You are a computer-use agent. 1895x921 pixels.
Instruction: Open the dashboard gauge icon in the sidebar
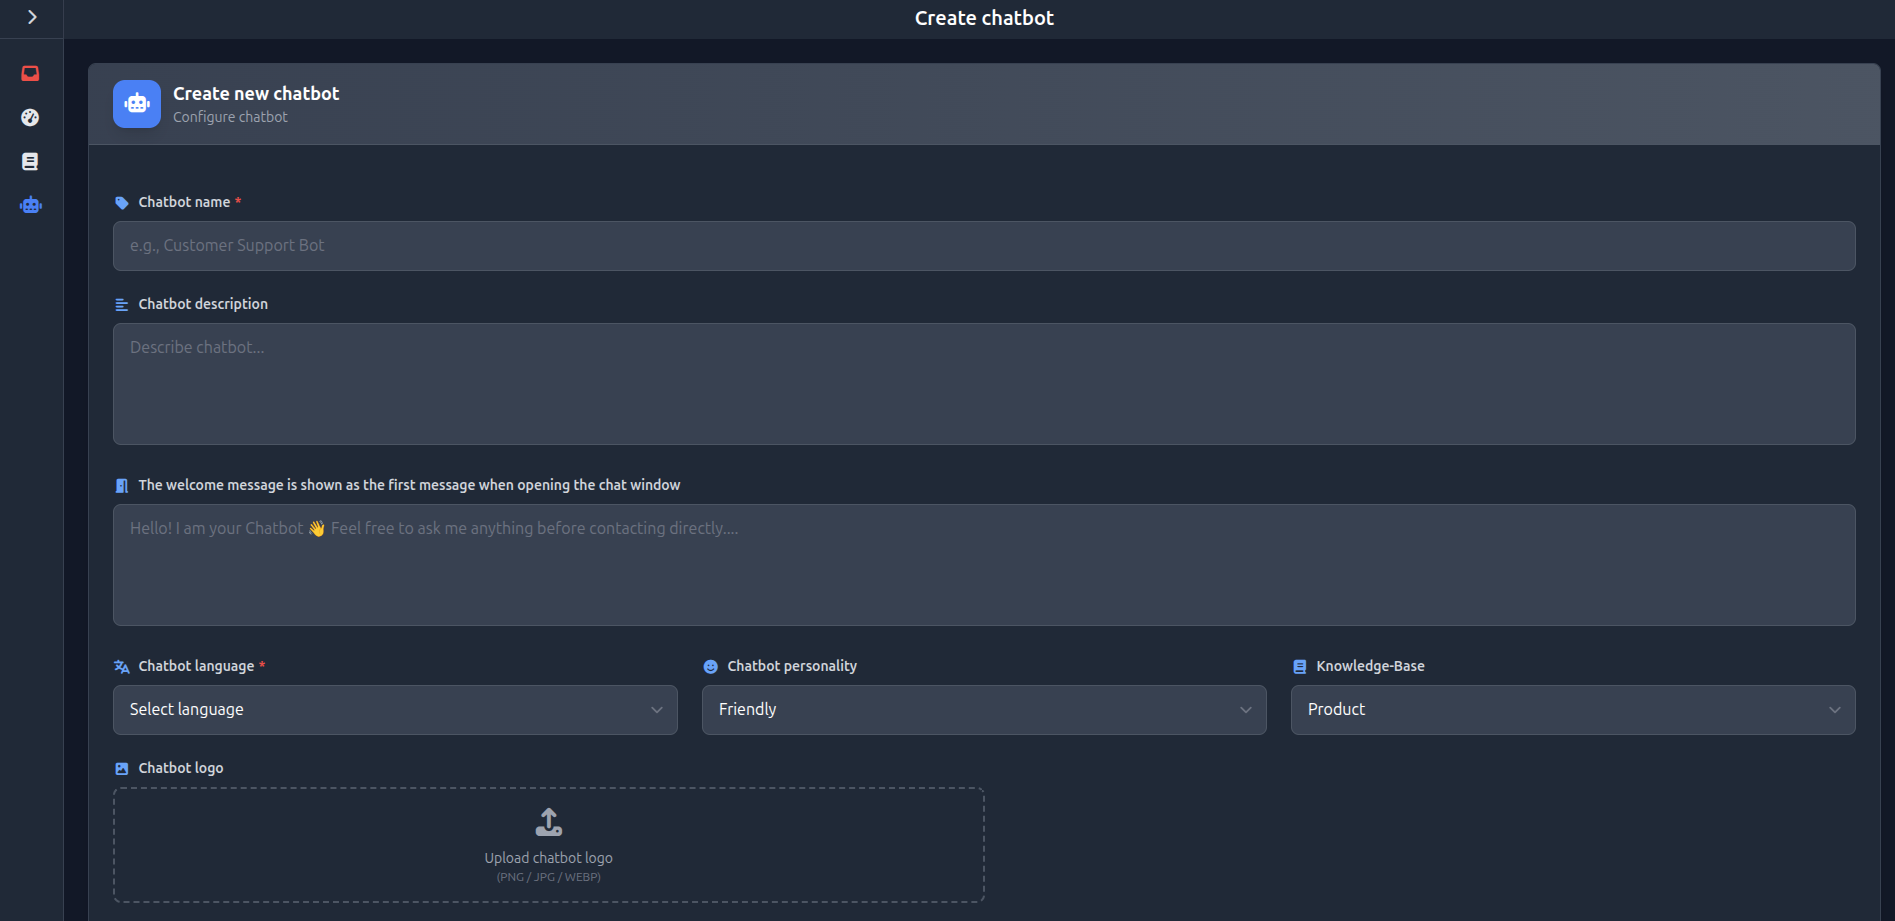pos(30,117)
